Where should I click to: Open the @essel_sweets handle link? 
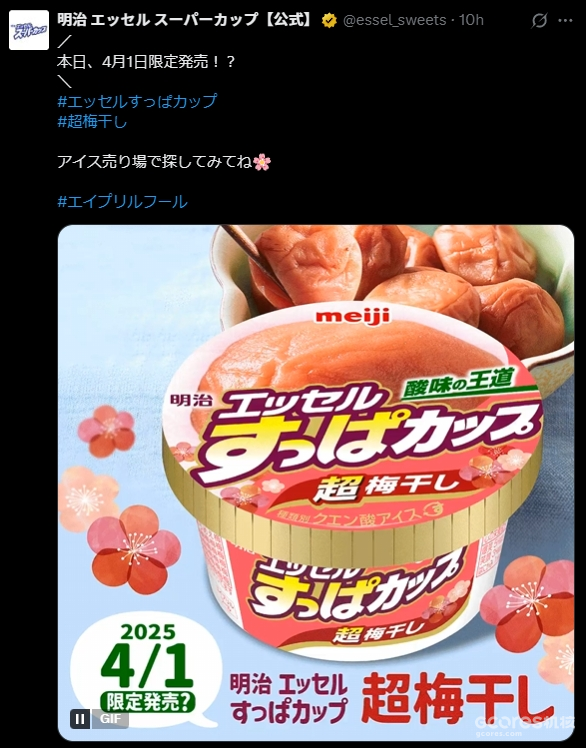(x=394, y=20)
